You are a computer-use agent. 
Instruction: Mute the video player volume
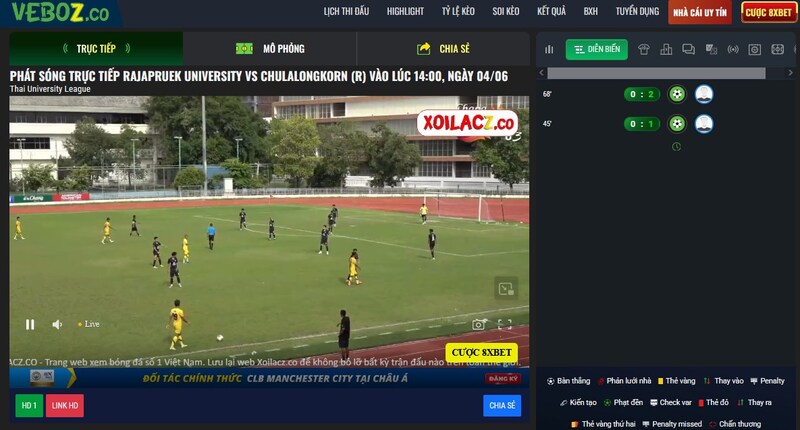click(x=57, y=324)
